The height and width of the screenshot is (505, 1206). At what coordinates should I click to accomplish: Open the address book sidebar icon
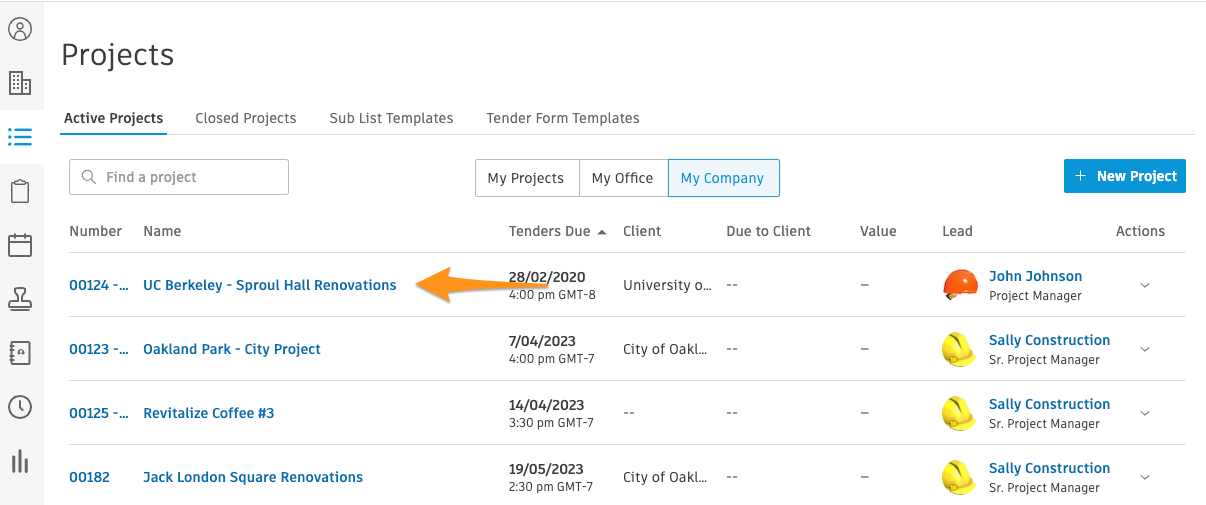point(20,353)
